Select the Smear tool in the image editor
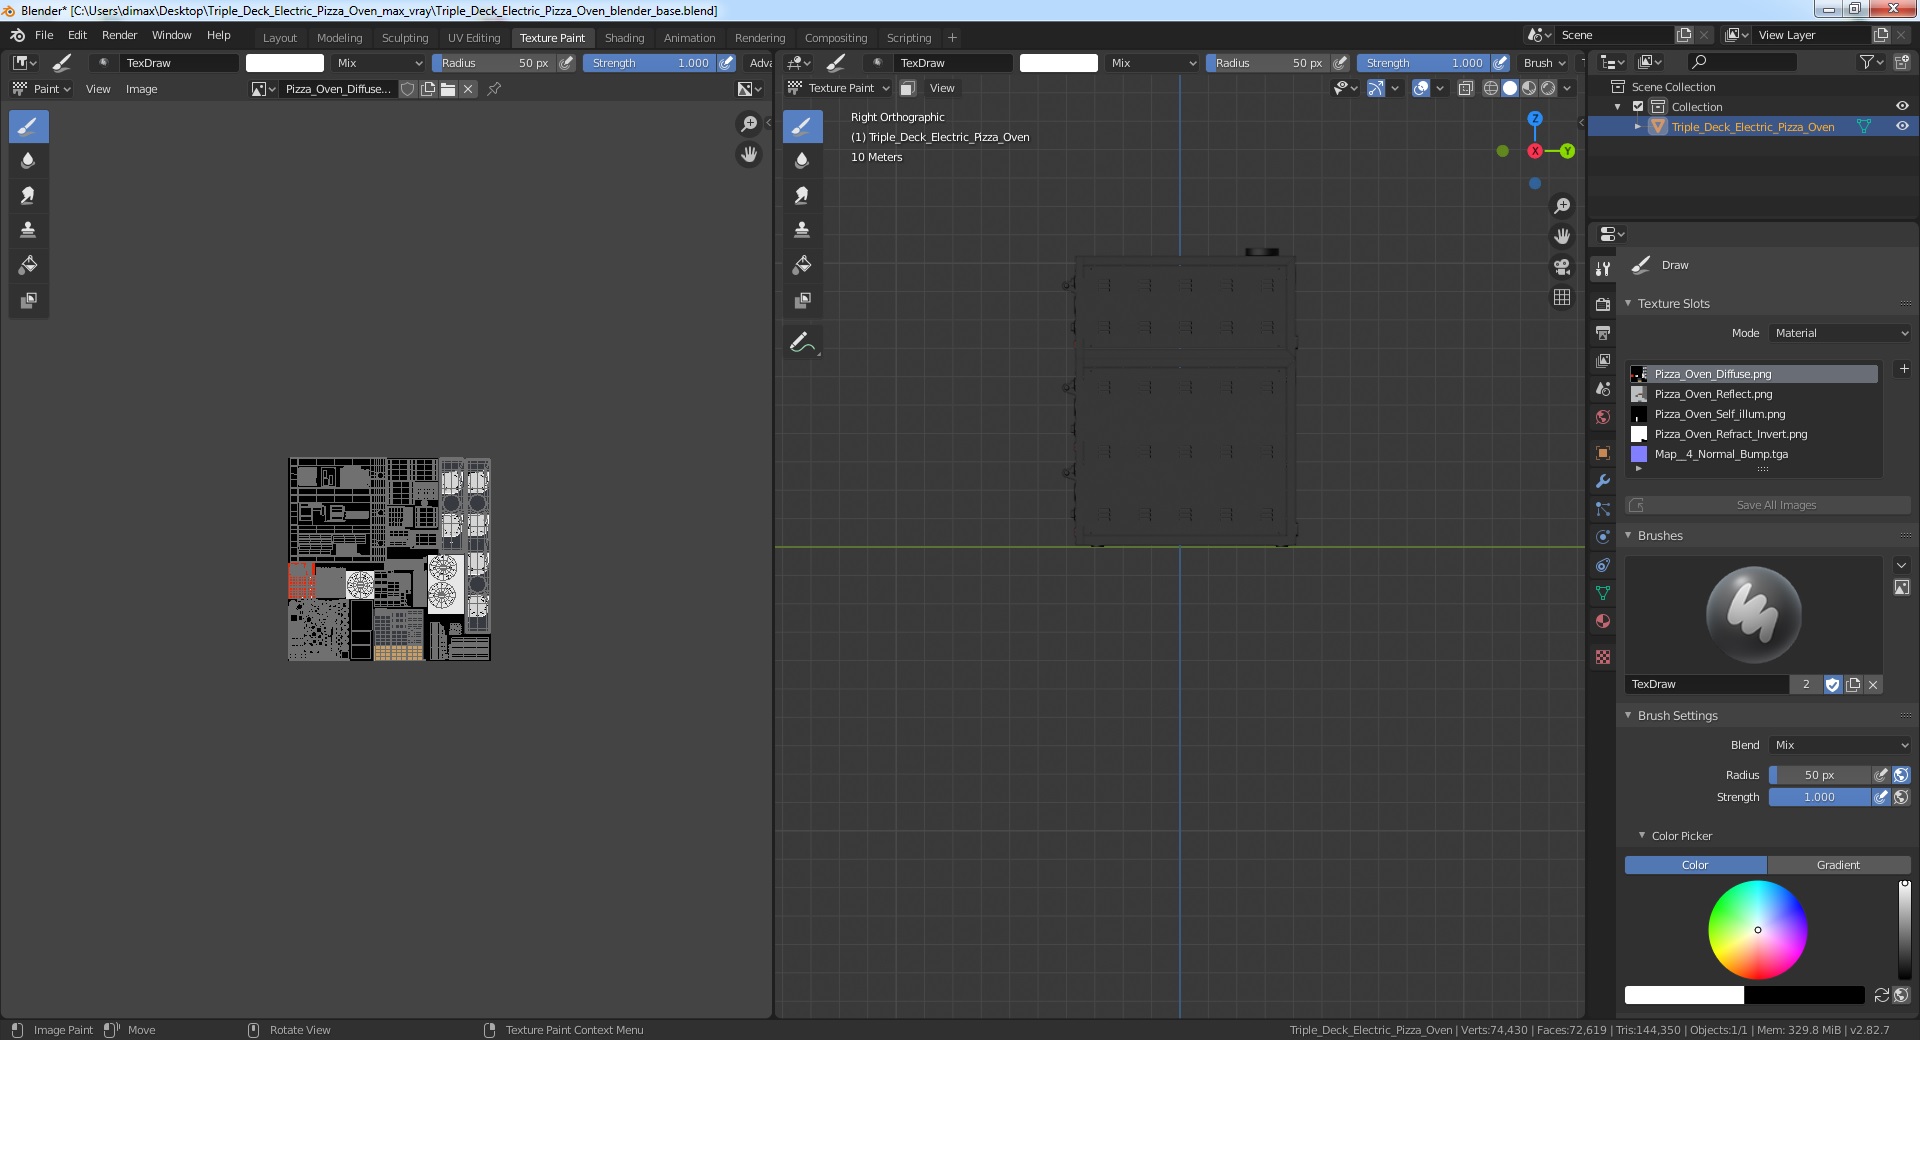The image size is (1920, 1158). point(28,196)
